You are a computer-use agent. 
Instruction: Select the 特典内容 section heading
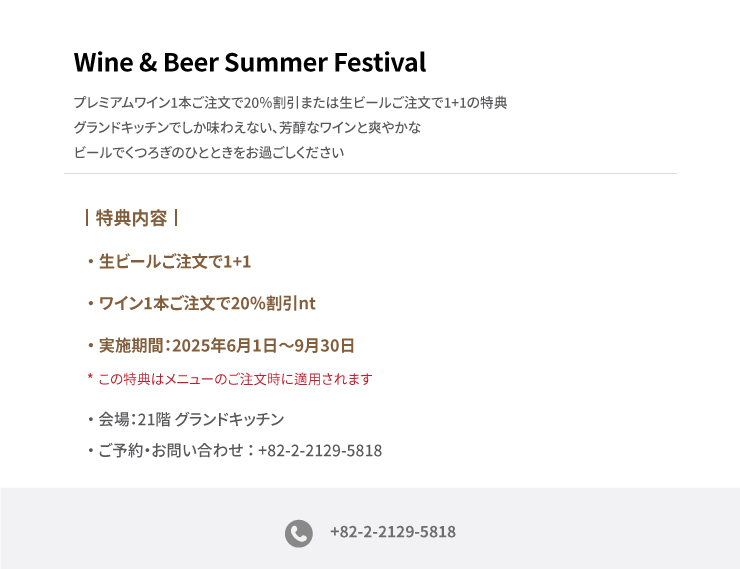pyautogui.click(x=131, y=218)
